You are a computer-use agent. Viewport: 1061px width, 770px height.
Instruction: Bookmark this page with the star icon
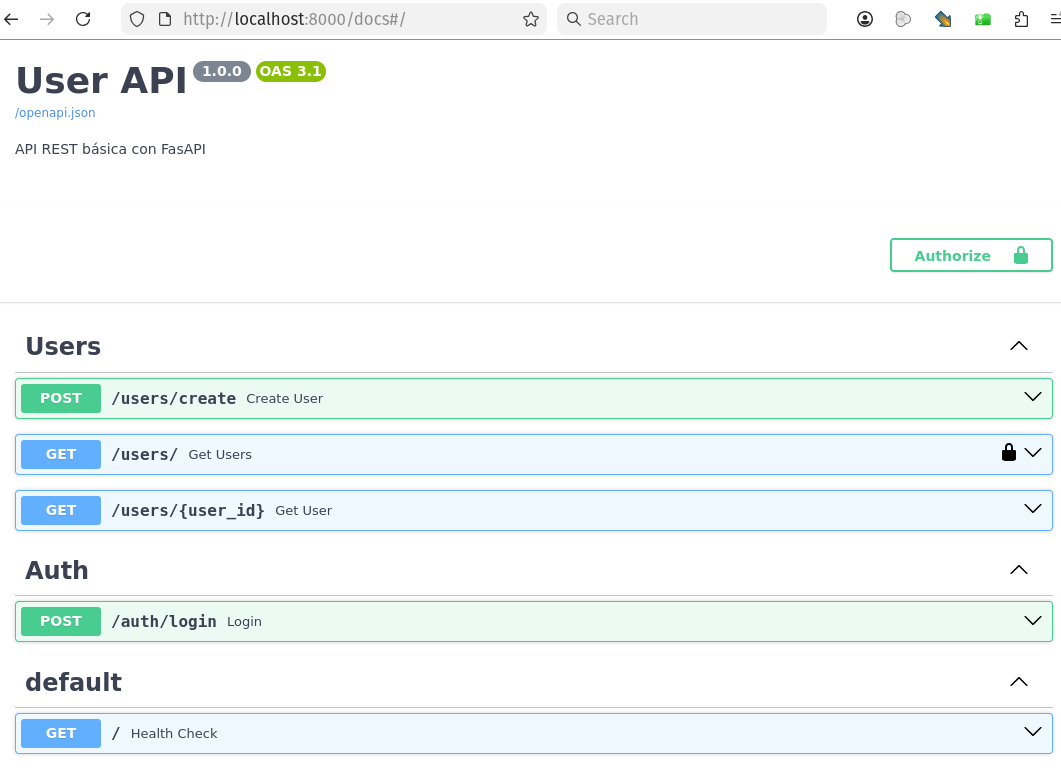pos(531,19)
